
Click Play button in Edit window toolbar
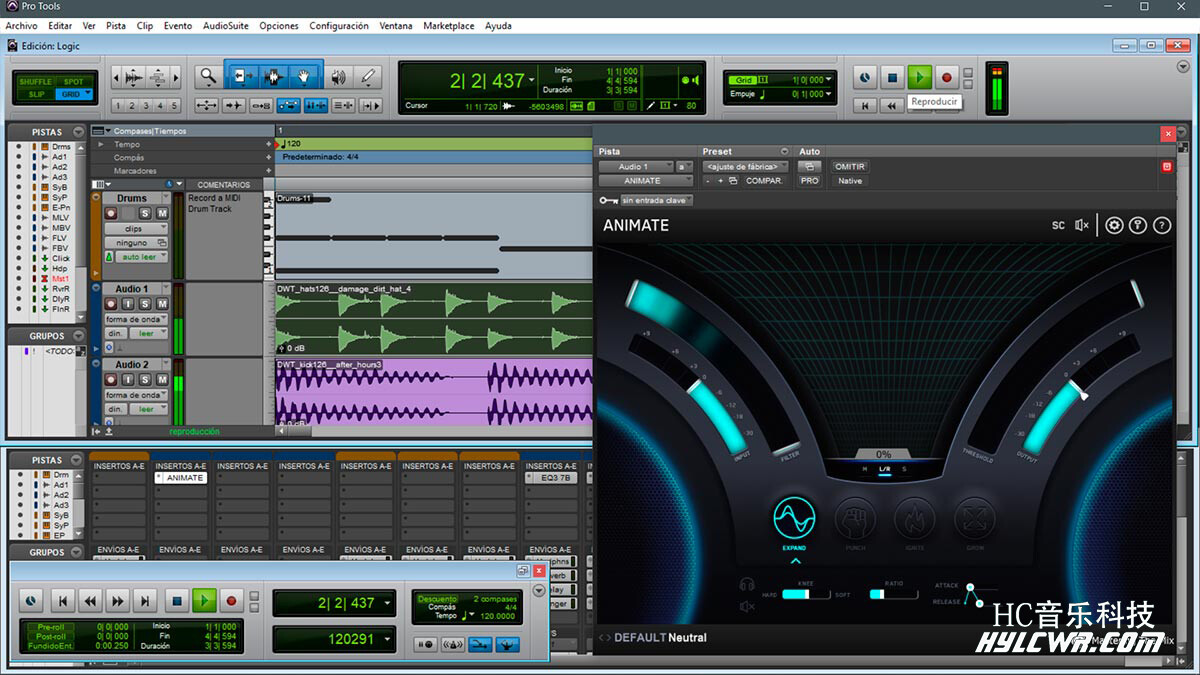(x=920, y=77)
